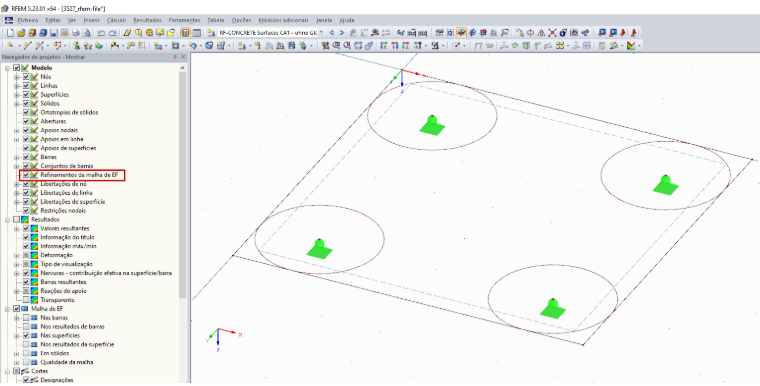760x386 pixels.
Task: Toggle the project navigator panel icon
Action: (185, 33)
